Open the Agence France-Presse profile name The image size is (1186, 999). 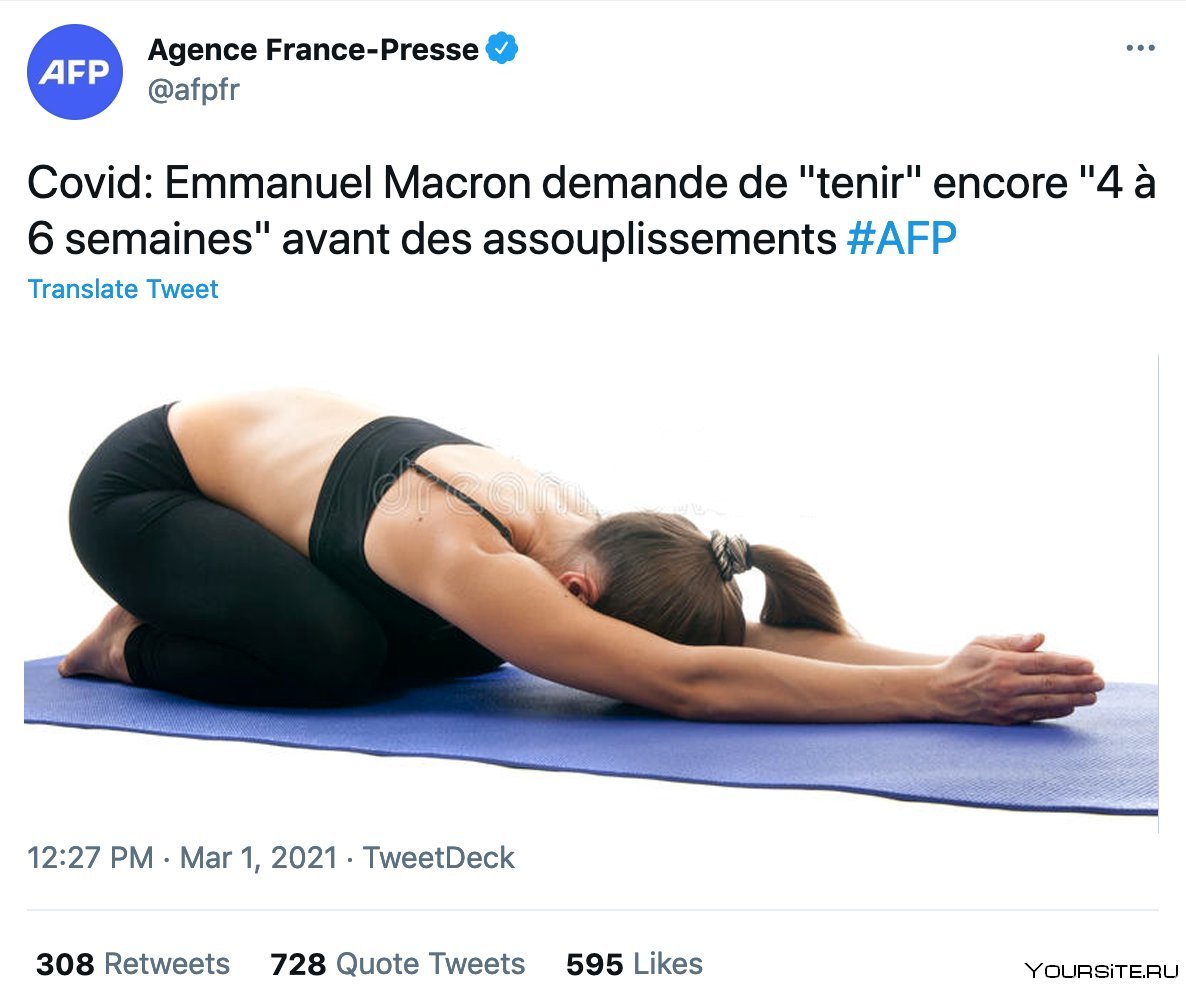313,50
